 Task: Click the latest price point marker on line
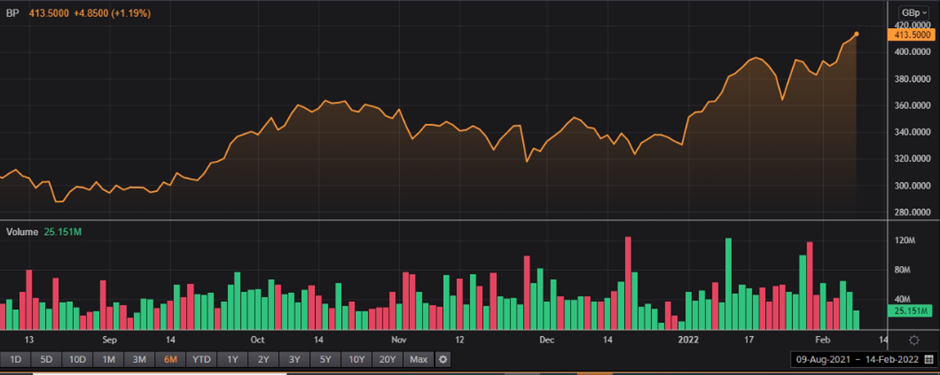click(857, 34)
